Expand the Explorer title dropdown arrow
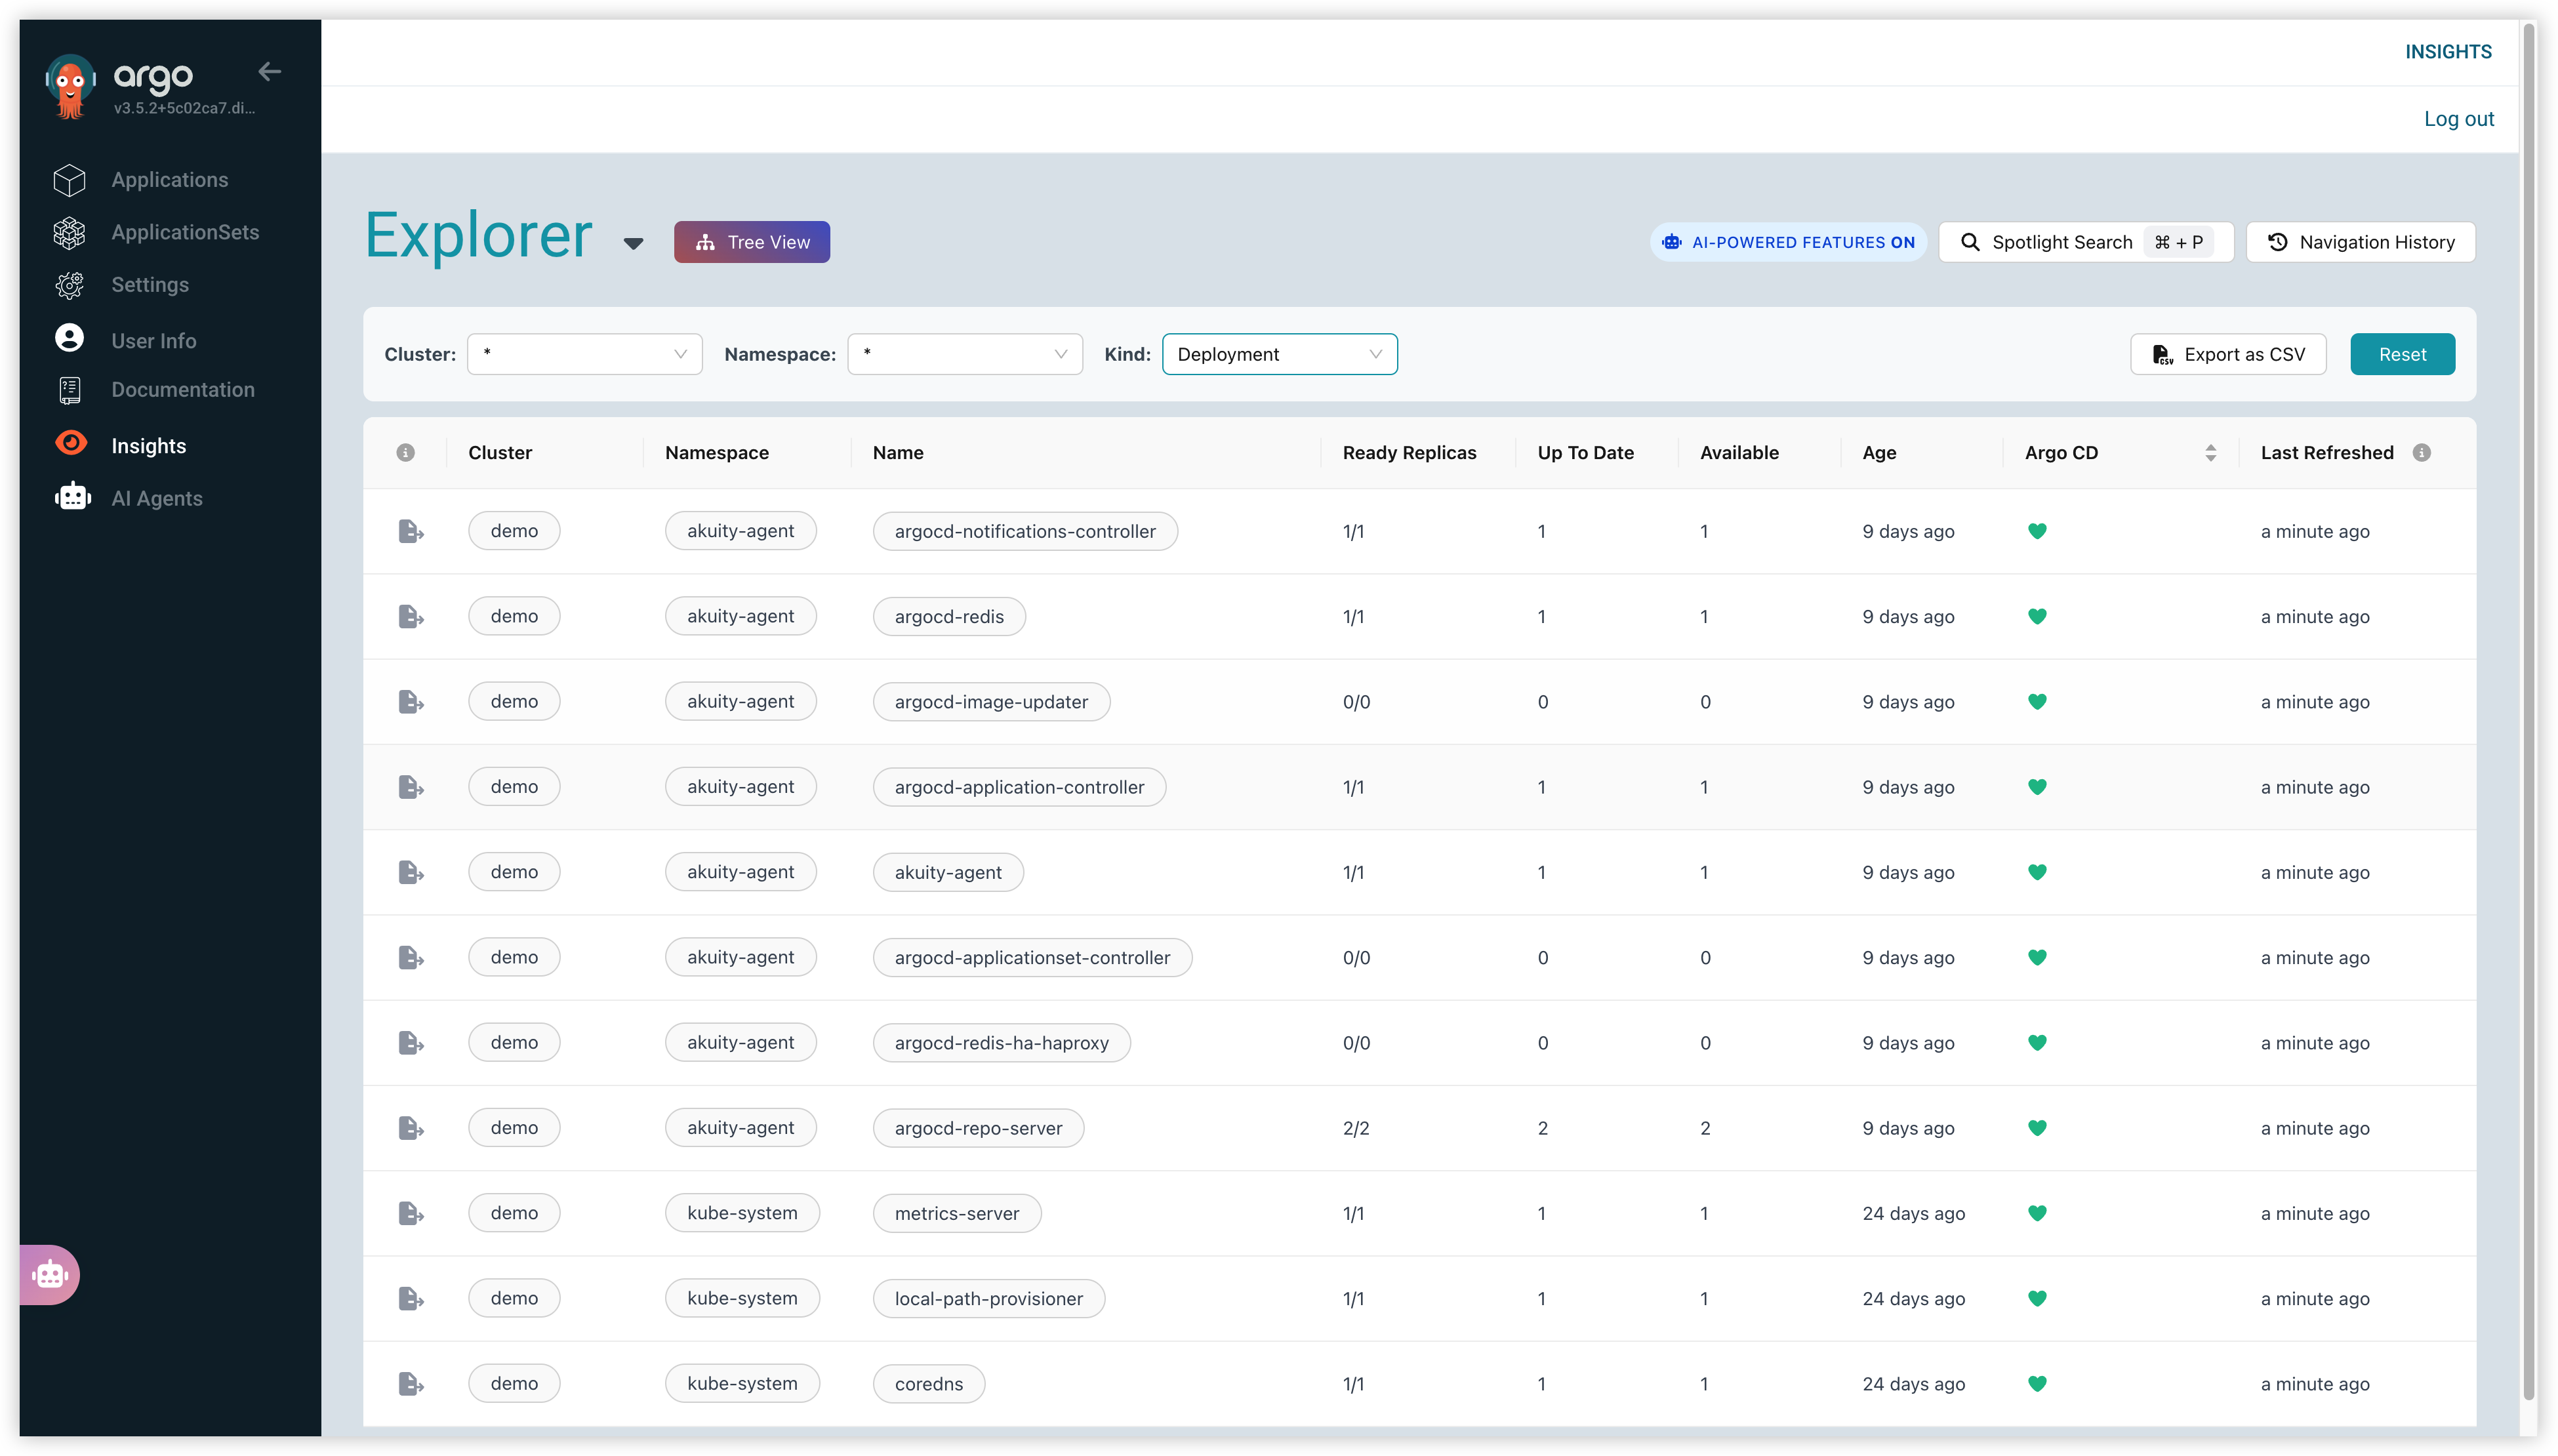Viewport: 2558px width, 1456px height. pyautogui.click(x=633, y=243)
